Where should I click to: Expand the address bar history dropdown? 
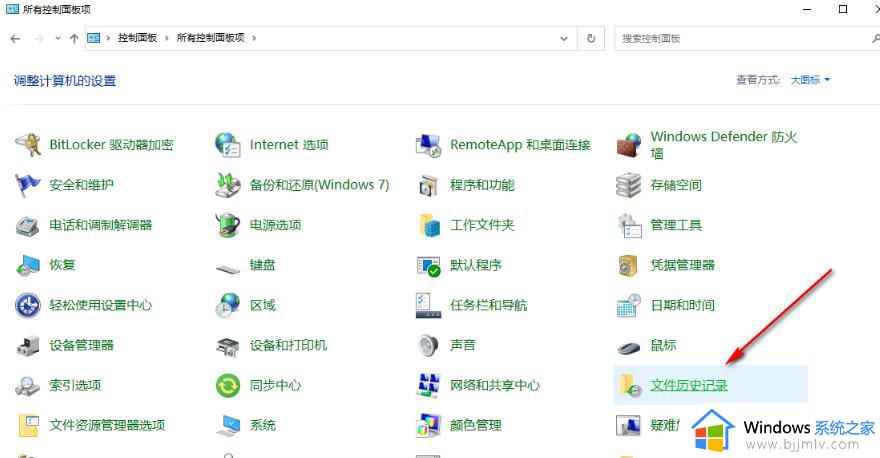563,39
